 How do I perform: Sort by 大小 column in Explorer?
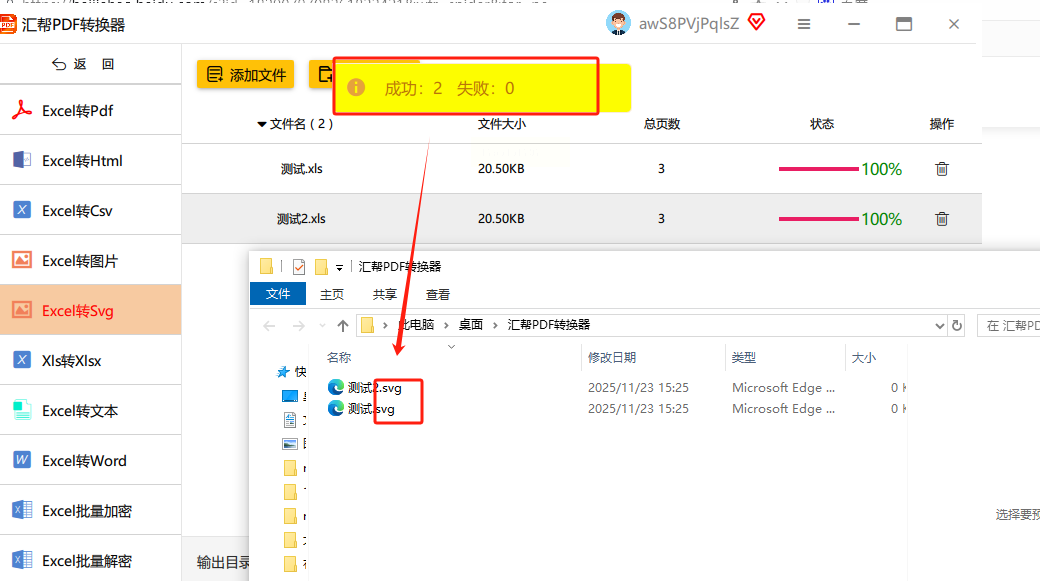(x=864, y=357)
